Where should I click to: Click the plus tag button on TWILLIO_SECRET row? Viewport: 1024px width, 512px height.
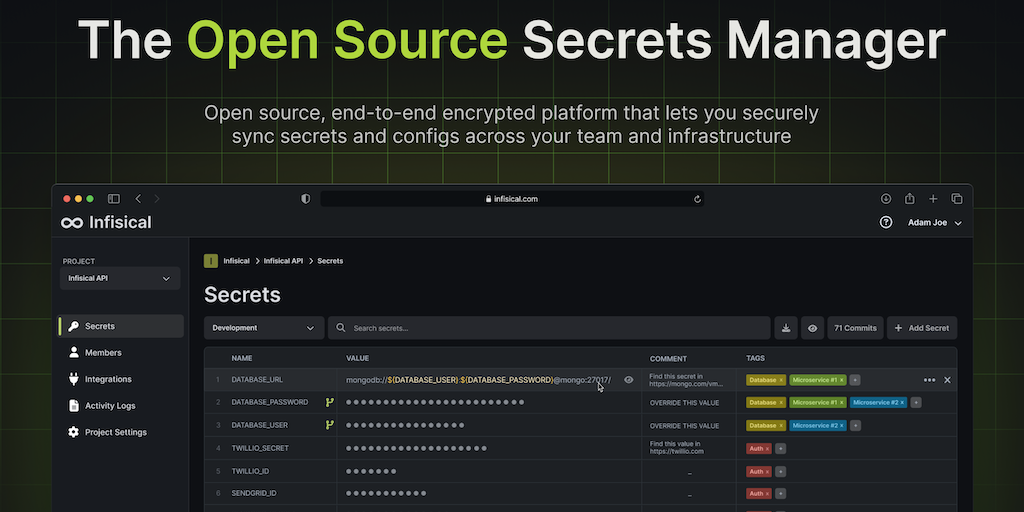coord(780,449)
